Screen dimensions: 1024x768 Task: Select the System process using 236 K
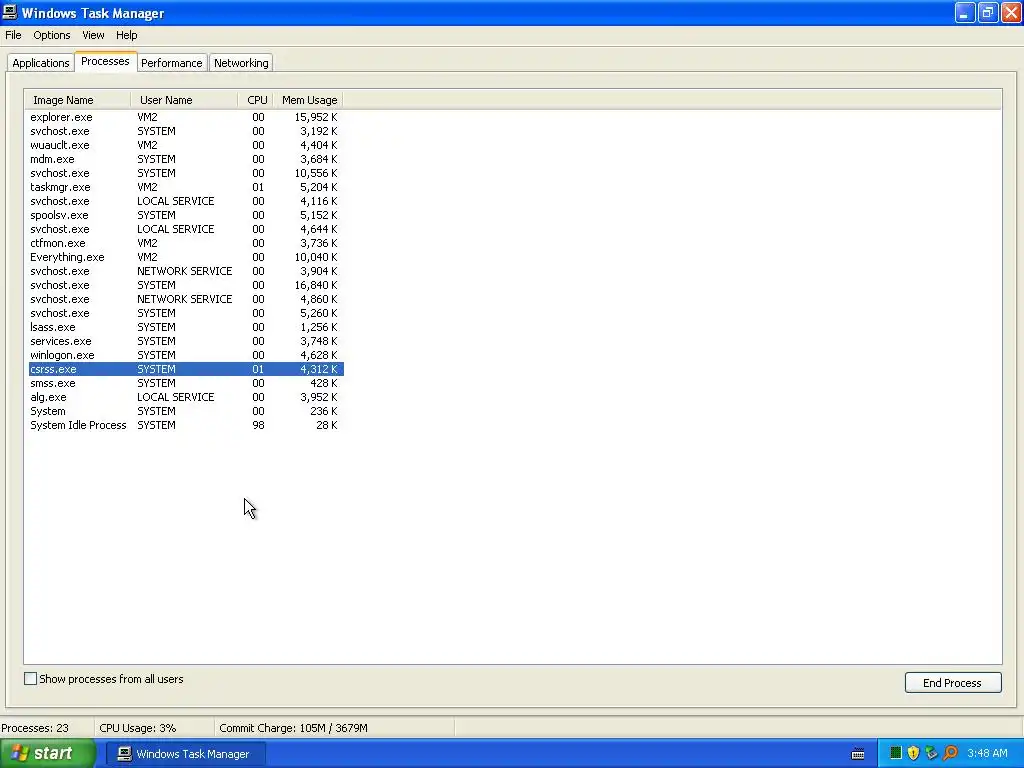(185, 411)
